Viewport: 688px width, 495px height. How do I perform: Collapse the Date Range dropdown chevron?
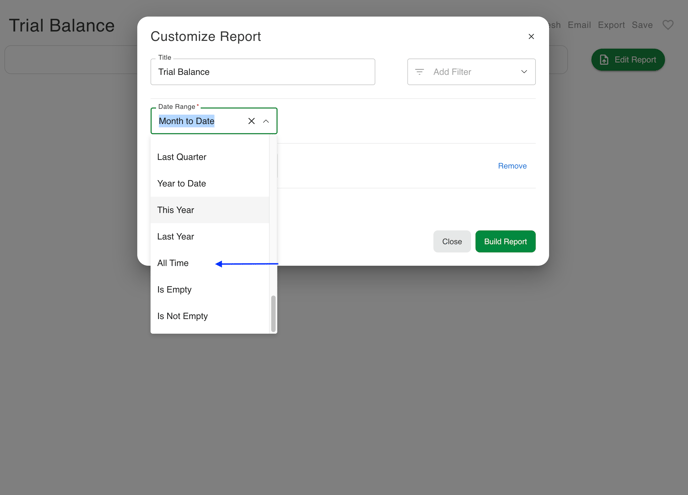click(266, 121)
